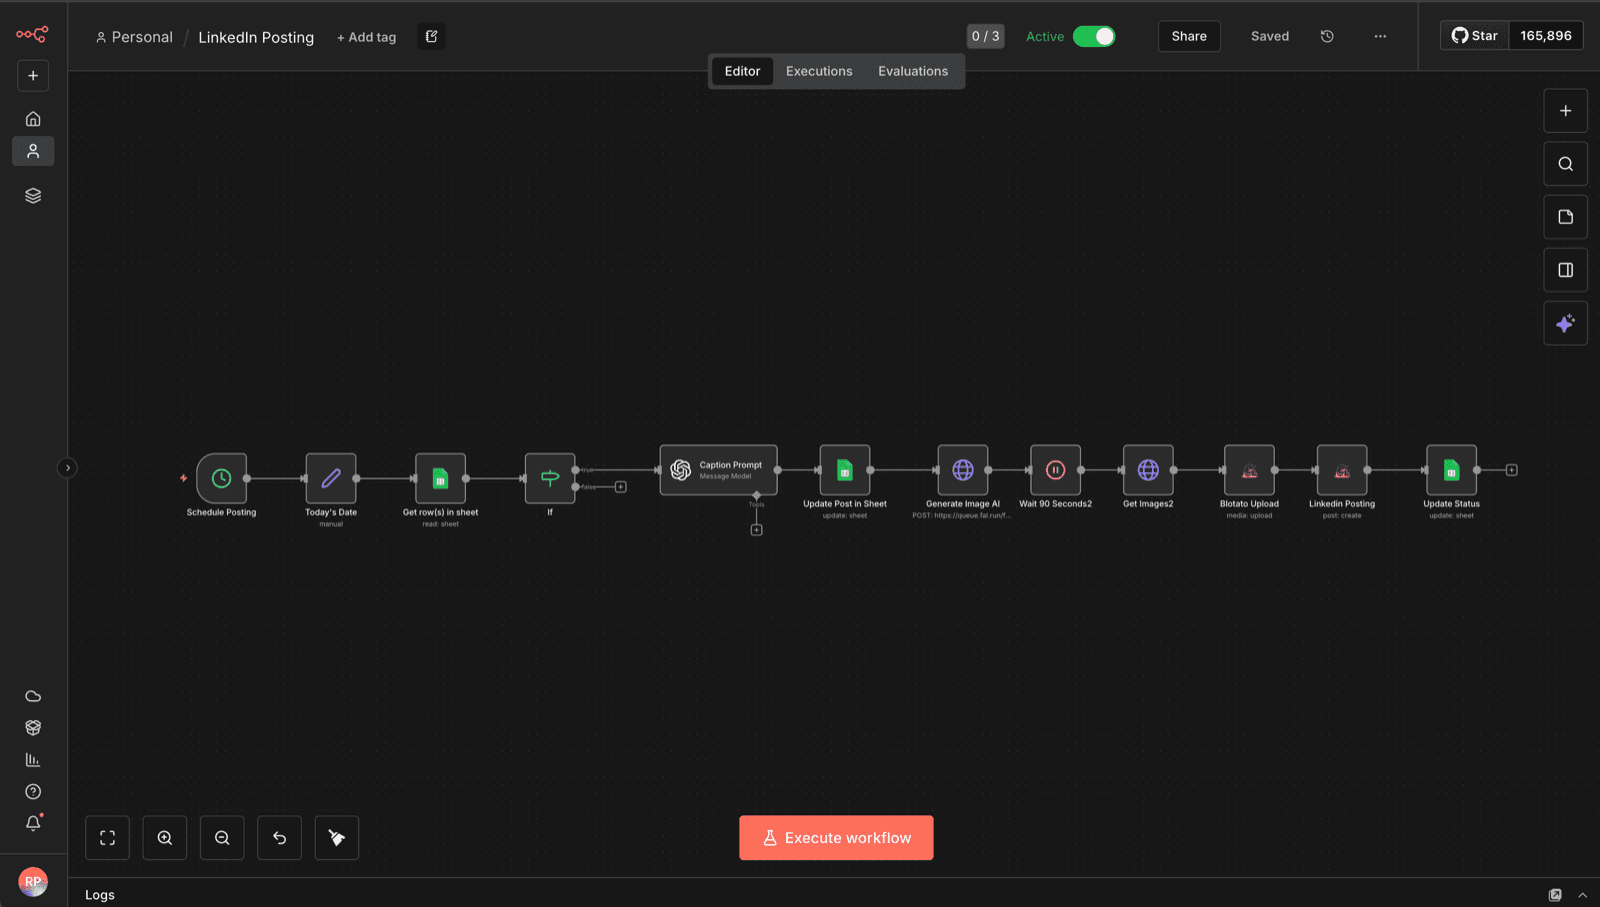Click the Generate Image AI node
1600x907 pixels.
click(963, 470)
